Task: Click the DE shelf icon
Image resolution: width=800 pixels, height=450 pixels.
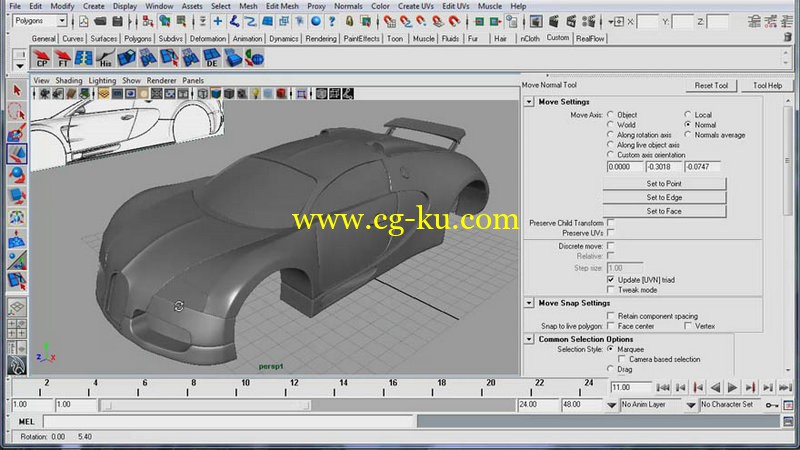Action: pyautogui.click(x=211, y=58)
